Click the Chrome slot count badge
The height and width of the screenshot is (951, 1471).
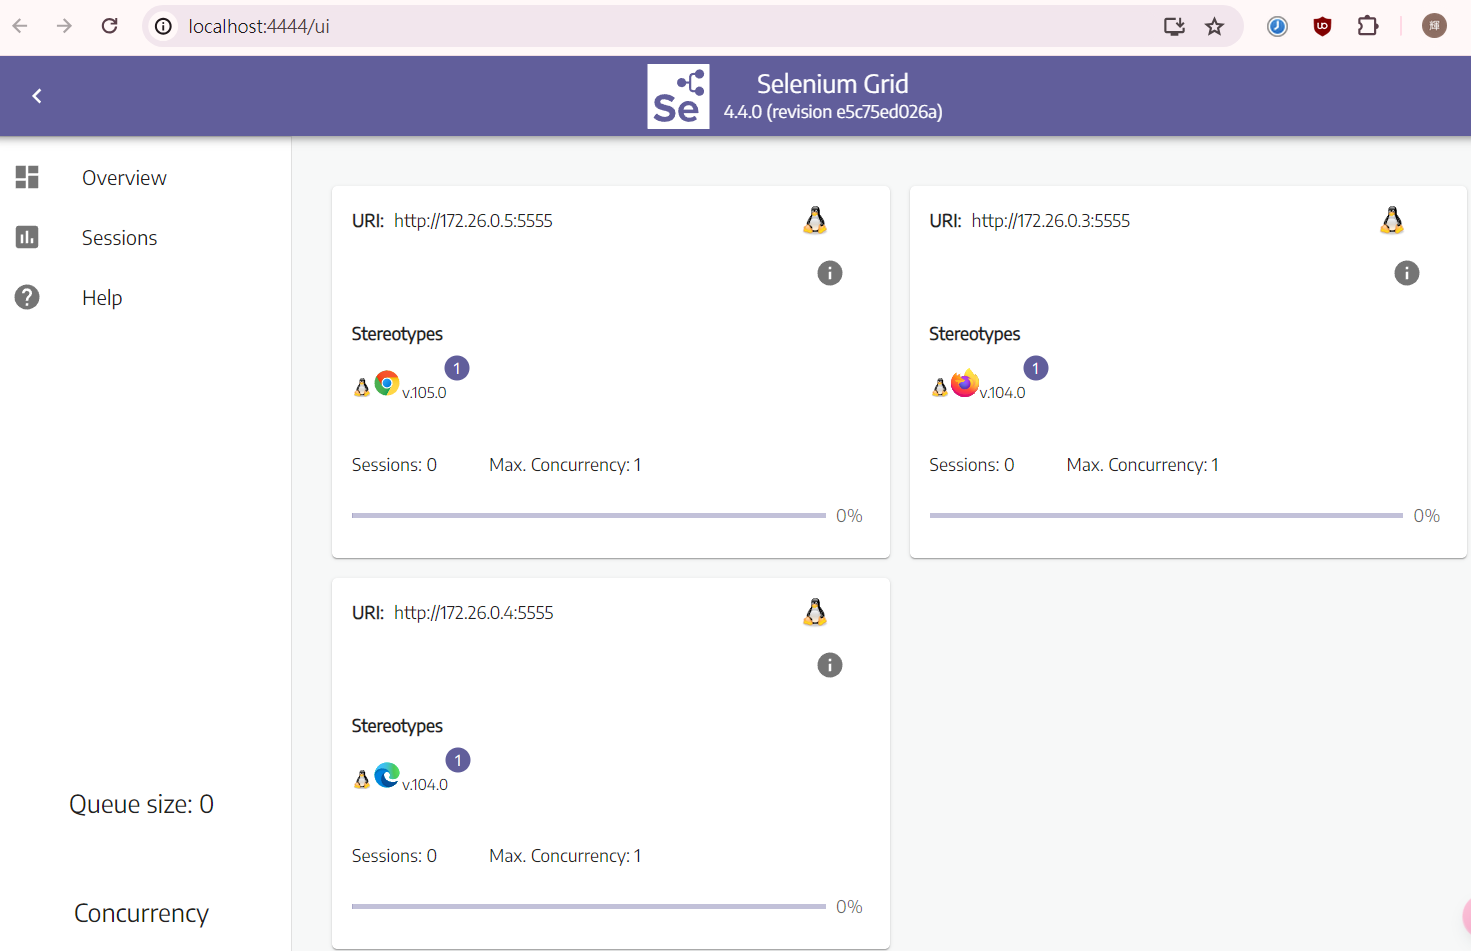(457, 368)
